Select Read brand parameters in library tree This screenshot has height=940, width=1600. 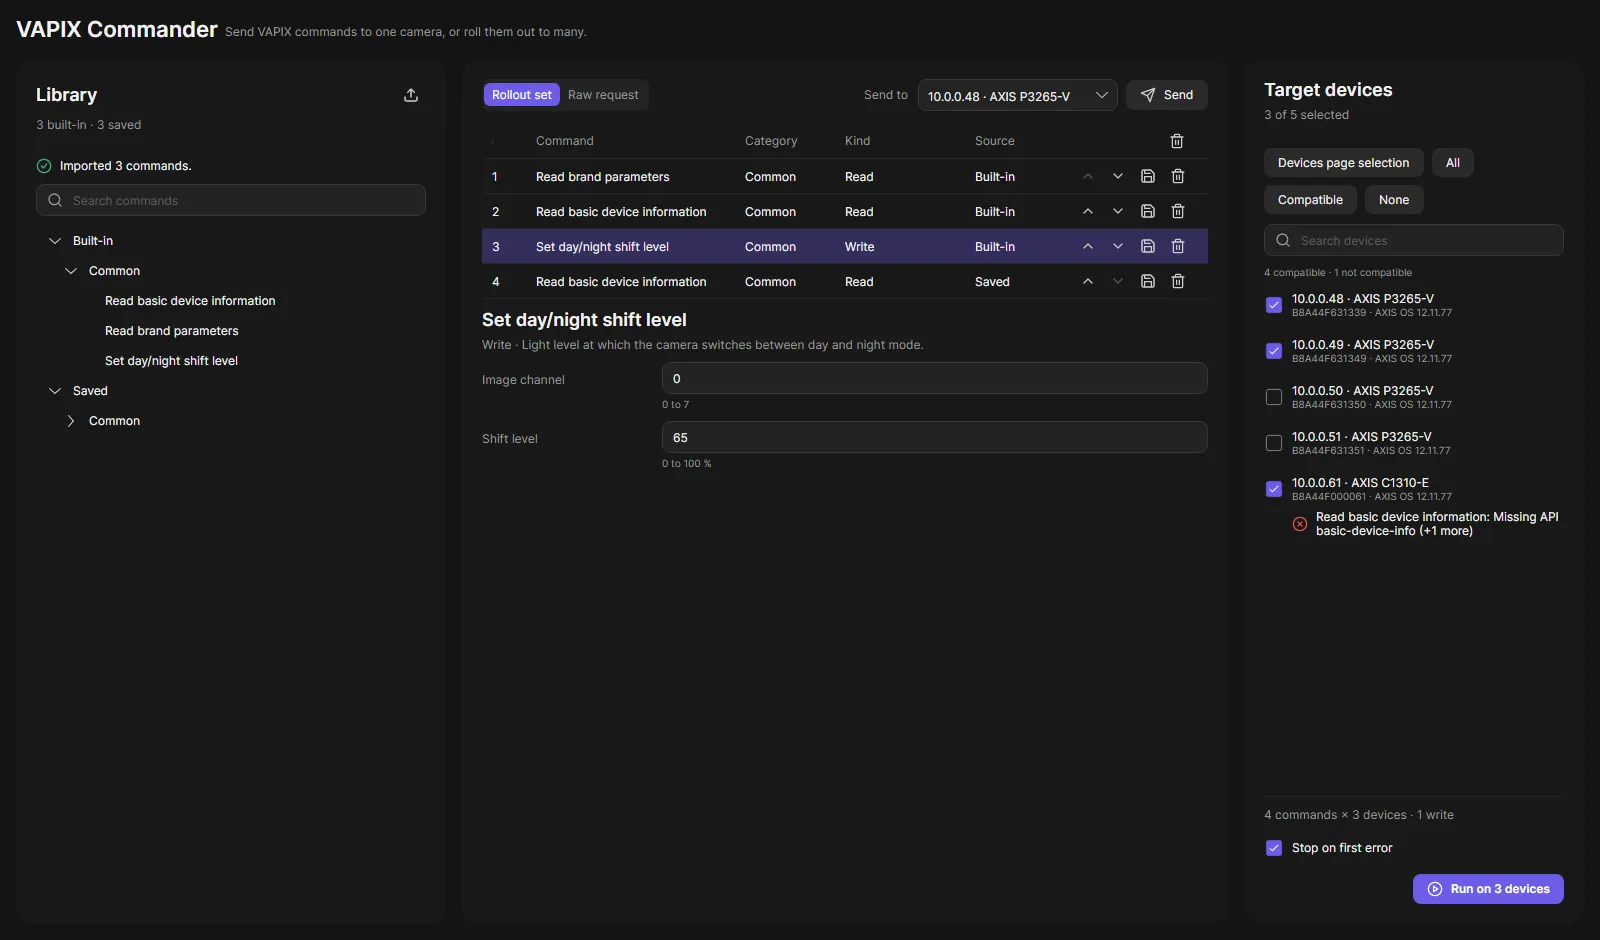tap(171, 331)
